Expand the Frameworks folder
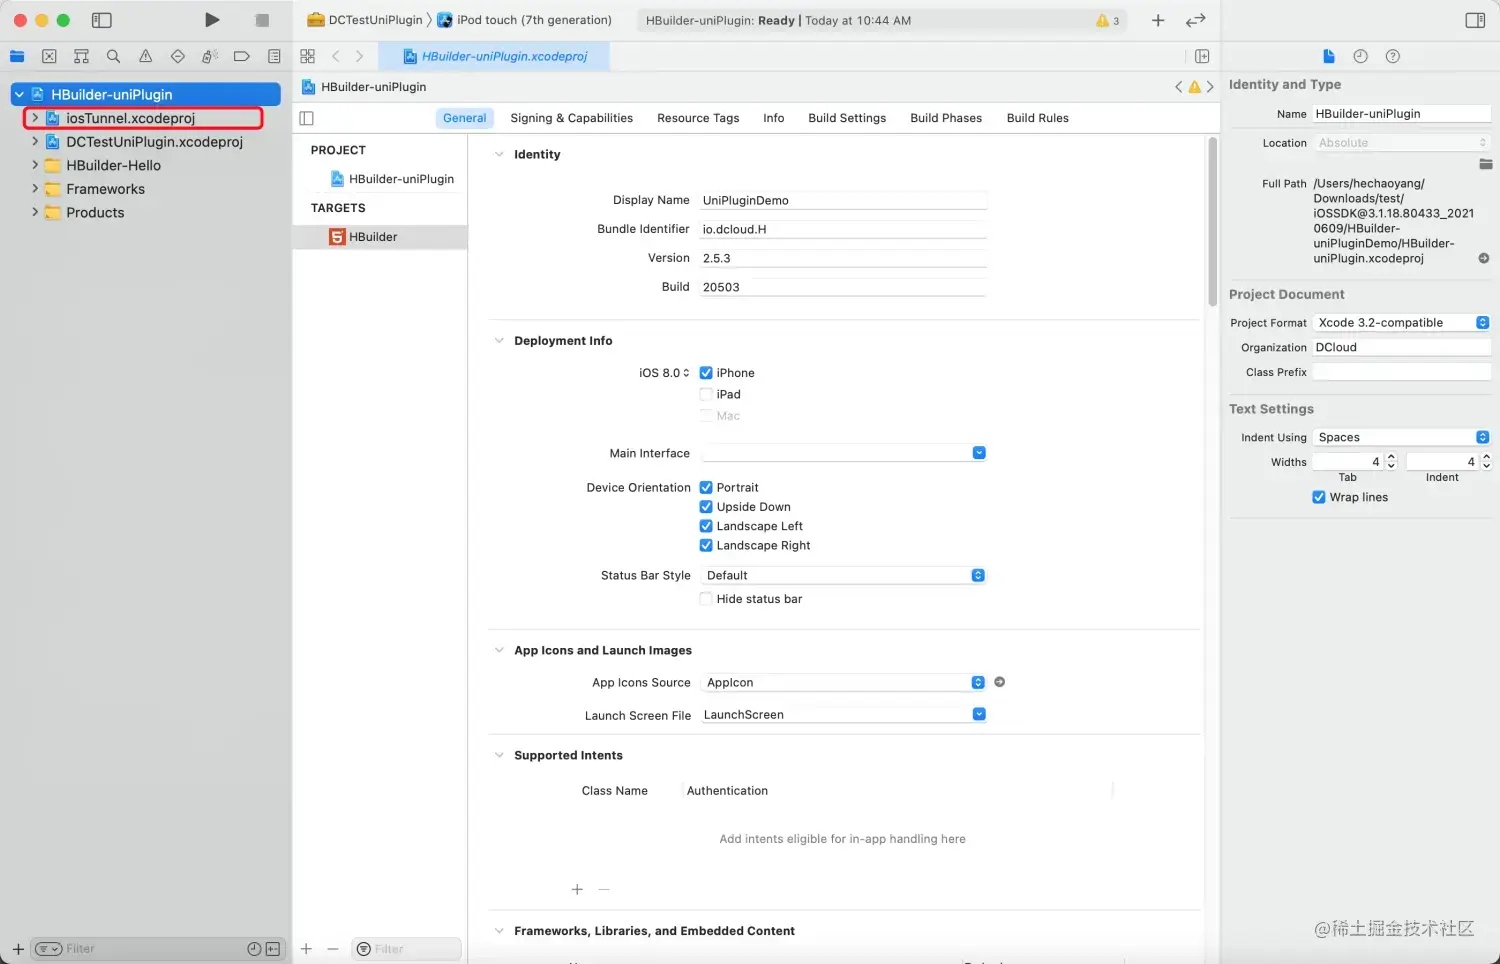The height and width of the screenshot is (964, 1500). click(35, 188)
